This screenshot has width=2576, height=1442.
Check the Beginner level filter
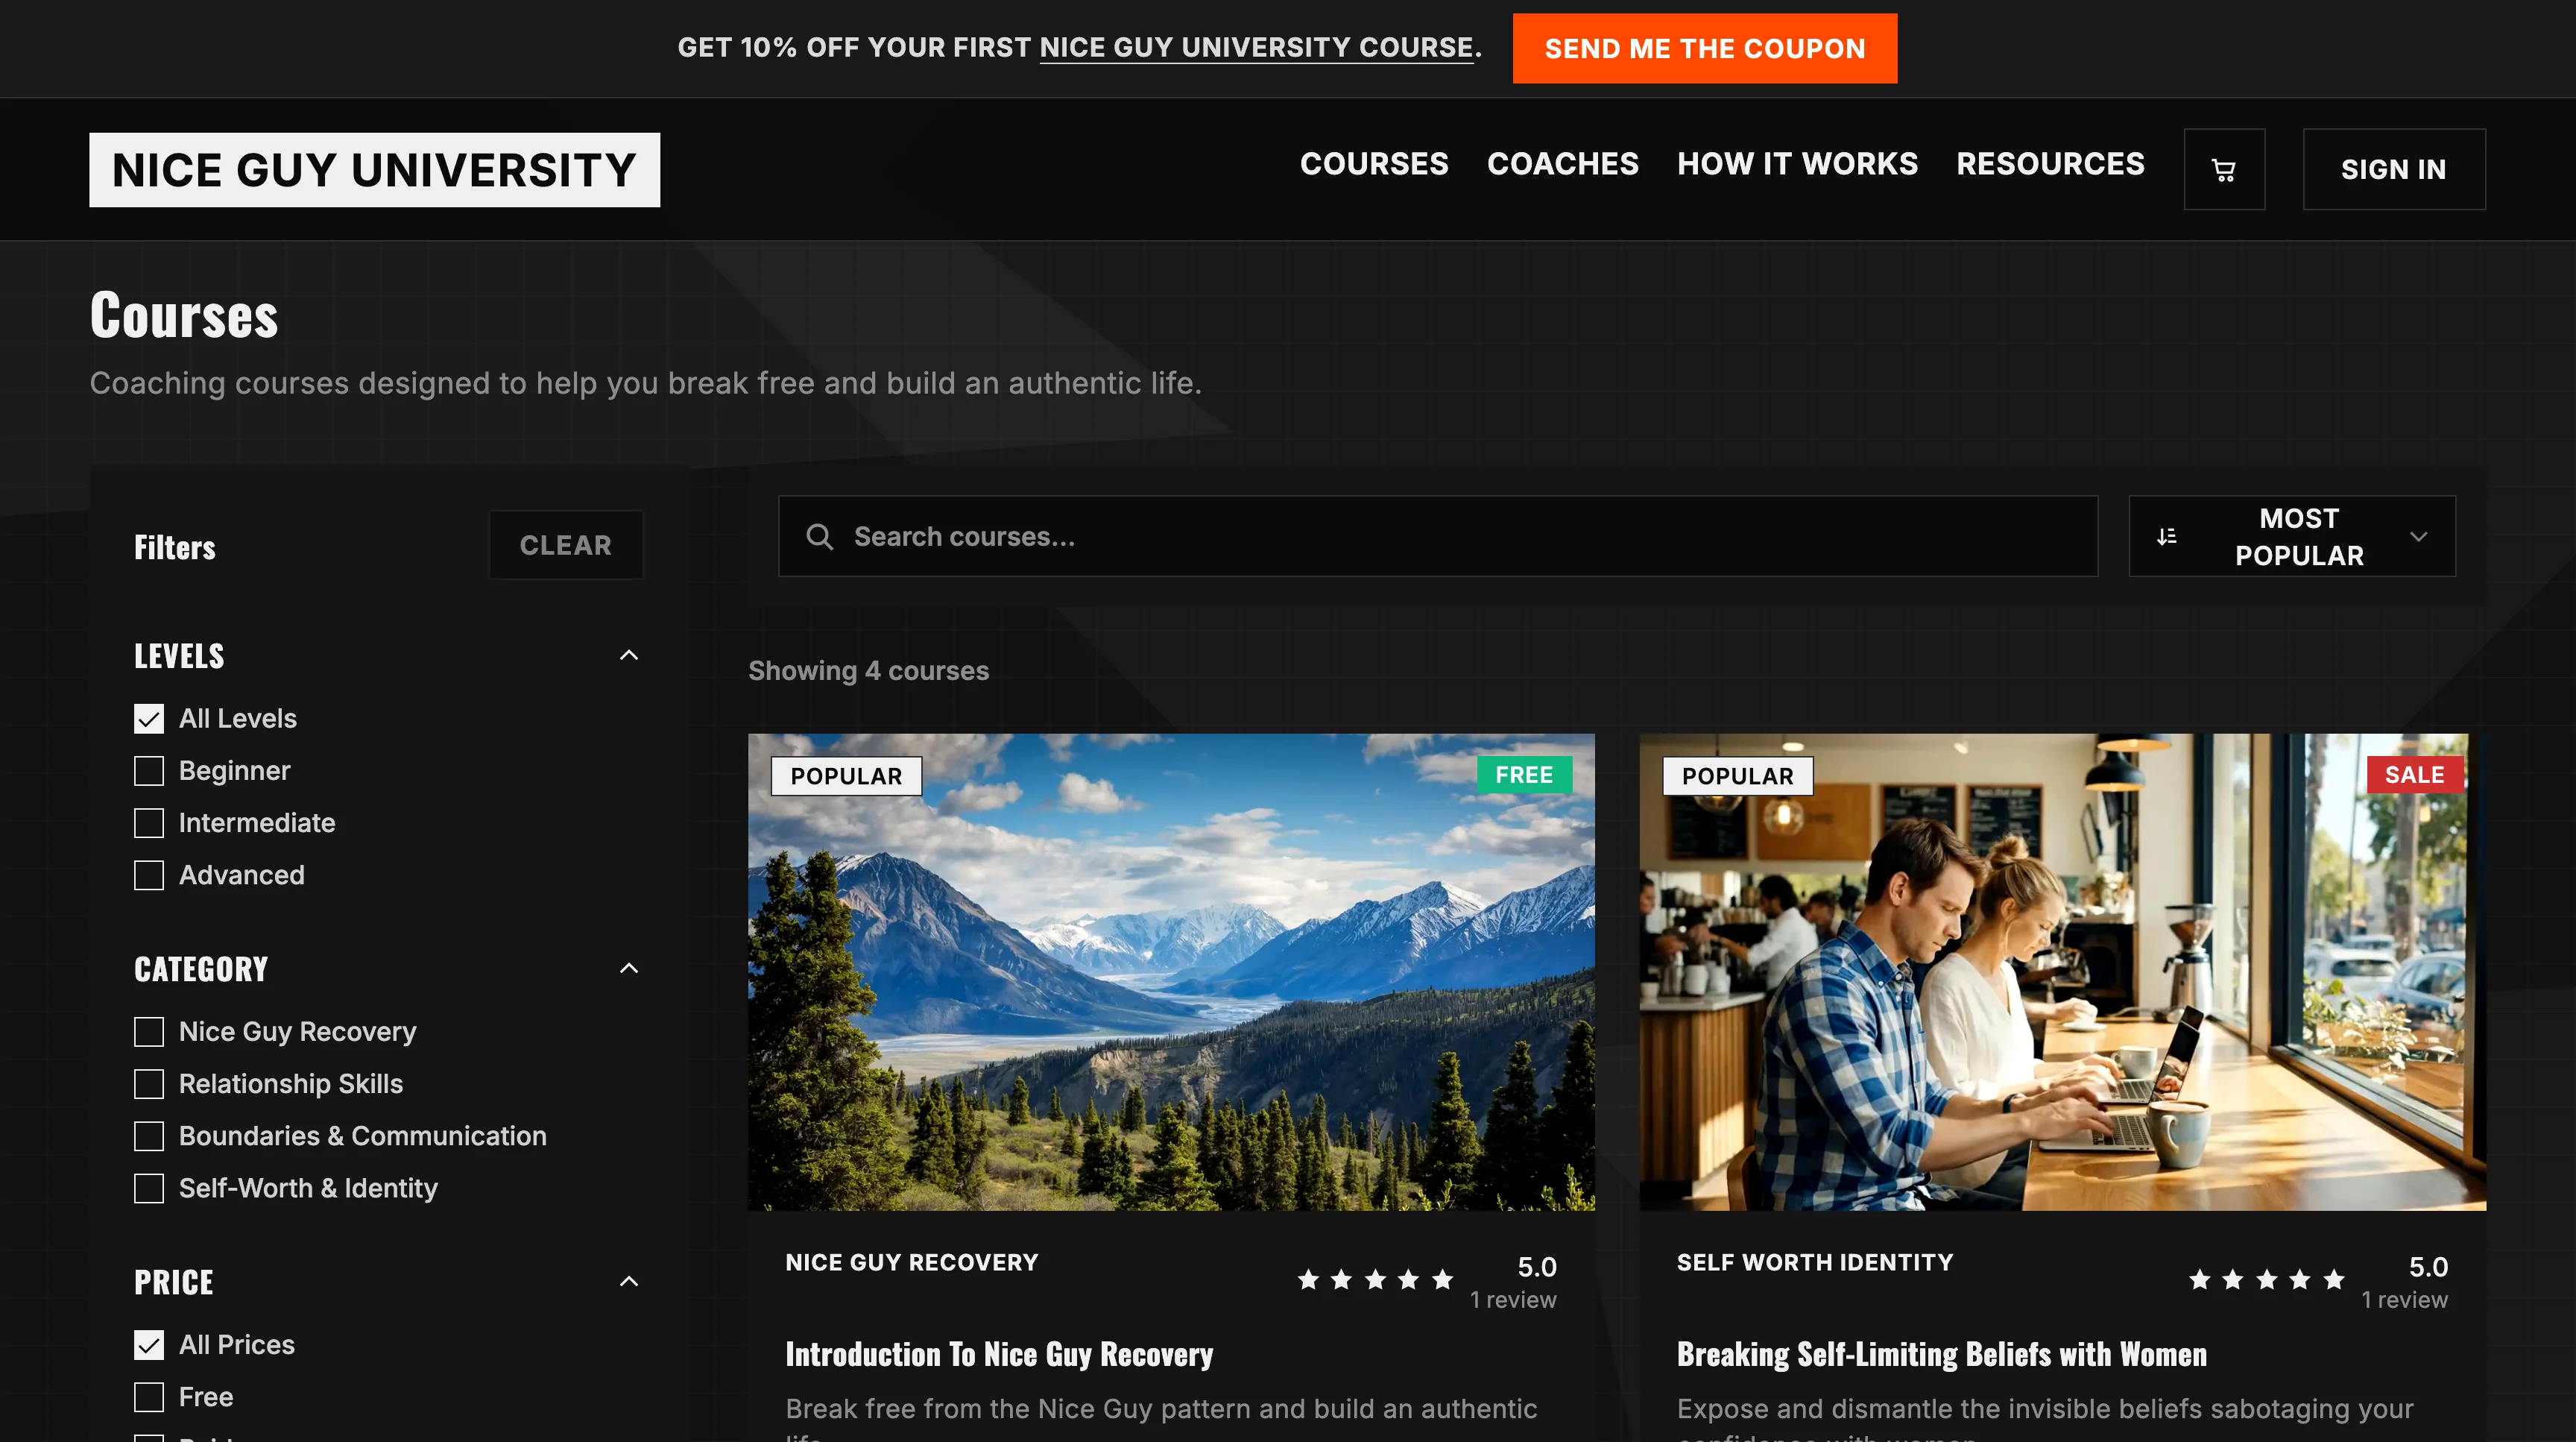[x=149, y=771]
